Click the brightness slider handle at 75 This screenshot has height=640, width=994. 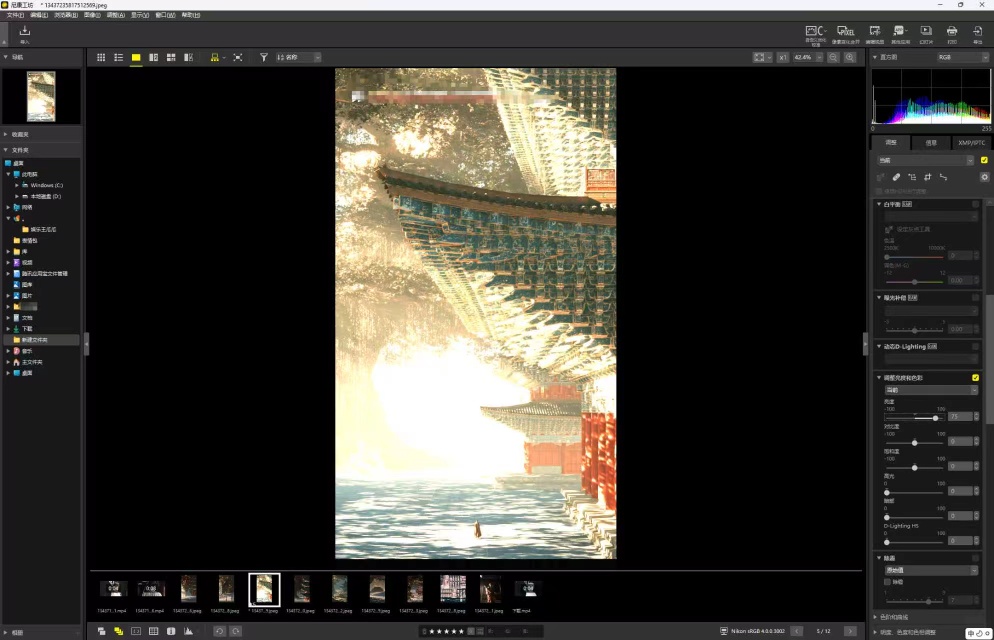click(936, 418)
